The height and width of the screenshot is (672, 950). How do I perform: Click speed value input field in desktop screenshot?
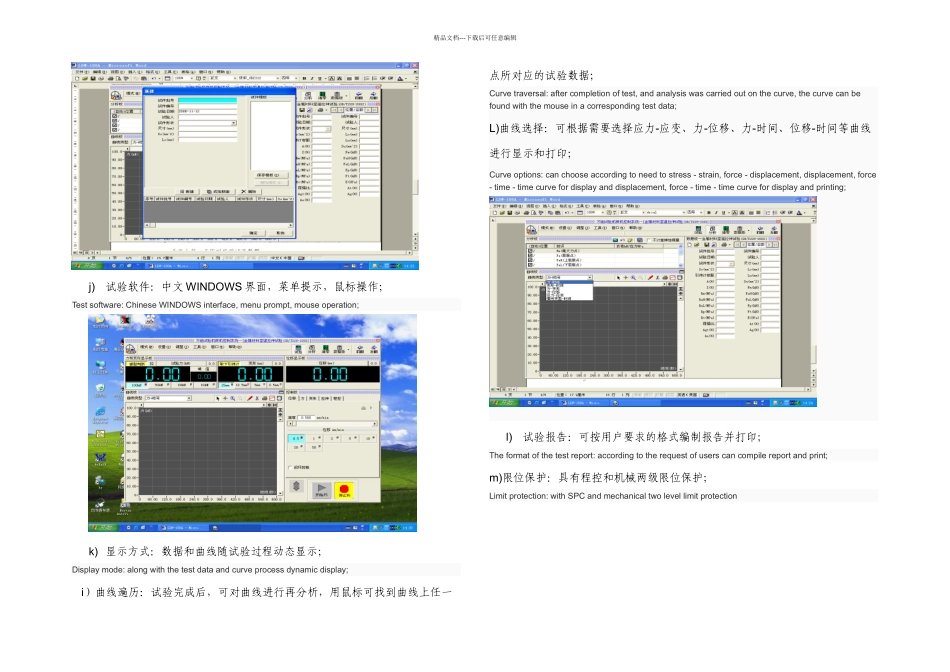pos(306,418)
